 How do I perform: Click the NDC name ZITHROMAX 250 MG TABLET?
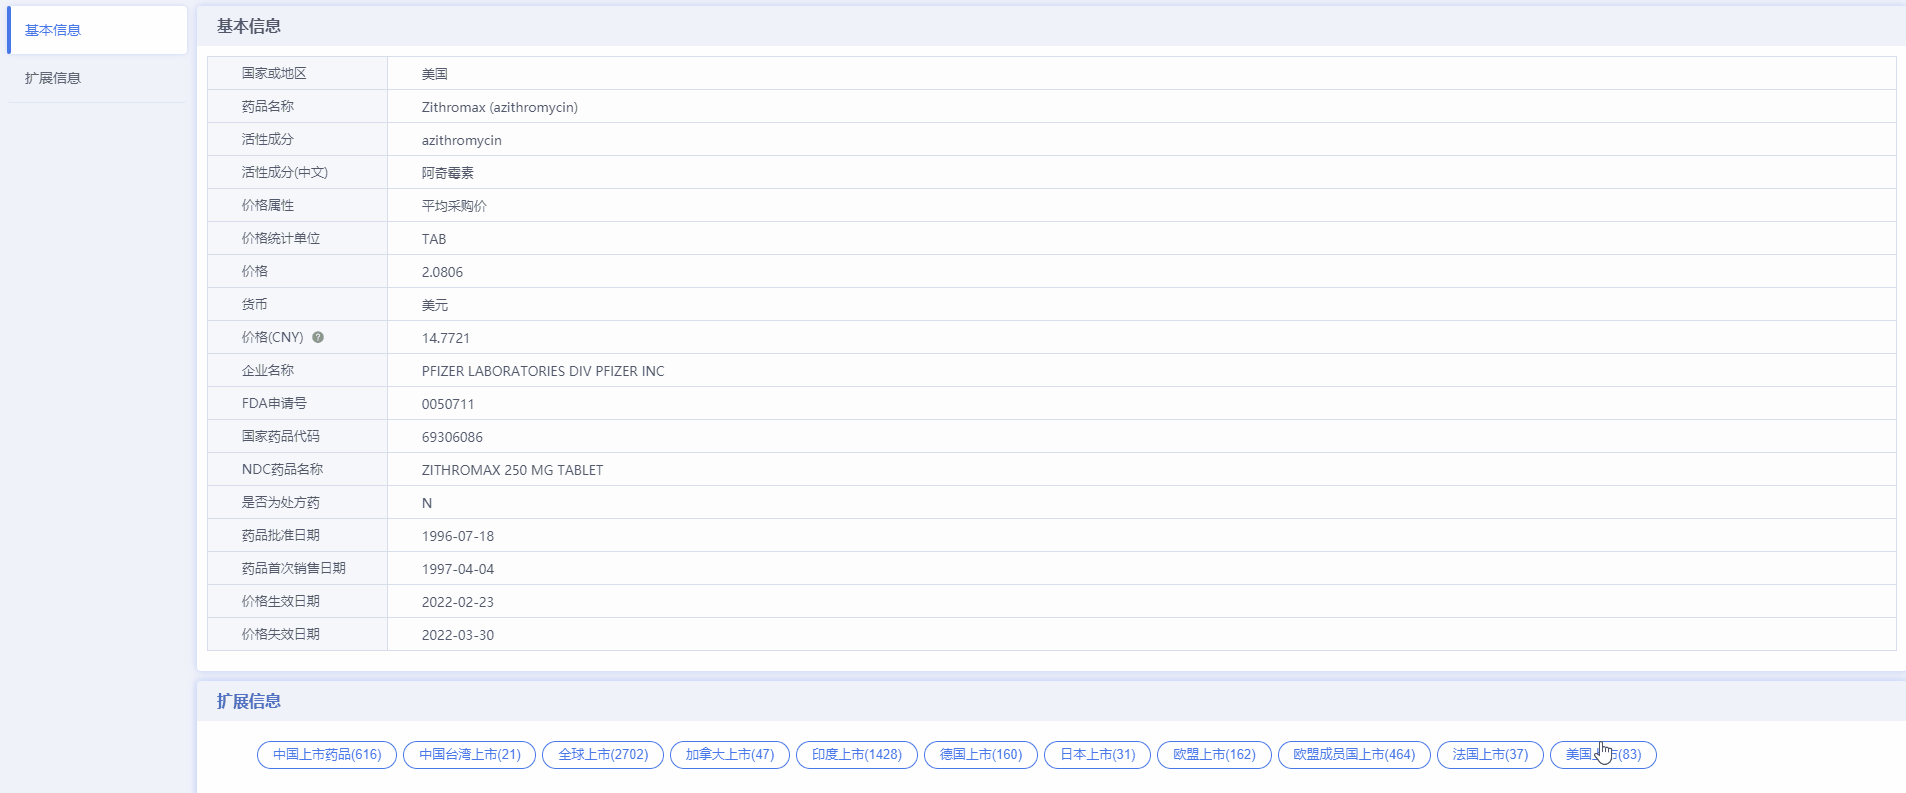click(x=512, y=470)
